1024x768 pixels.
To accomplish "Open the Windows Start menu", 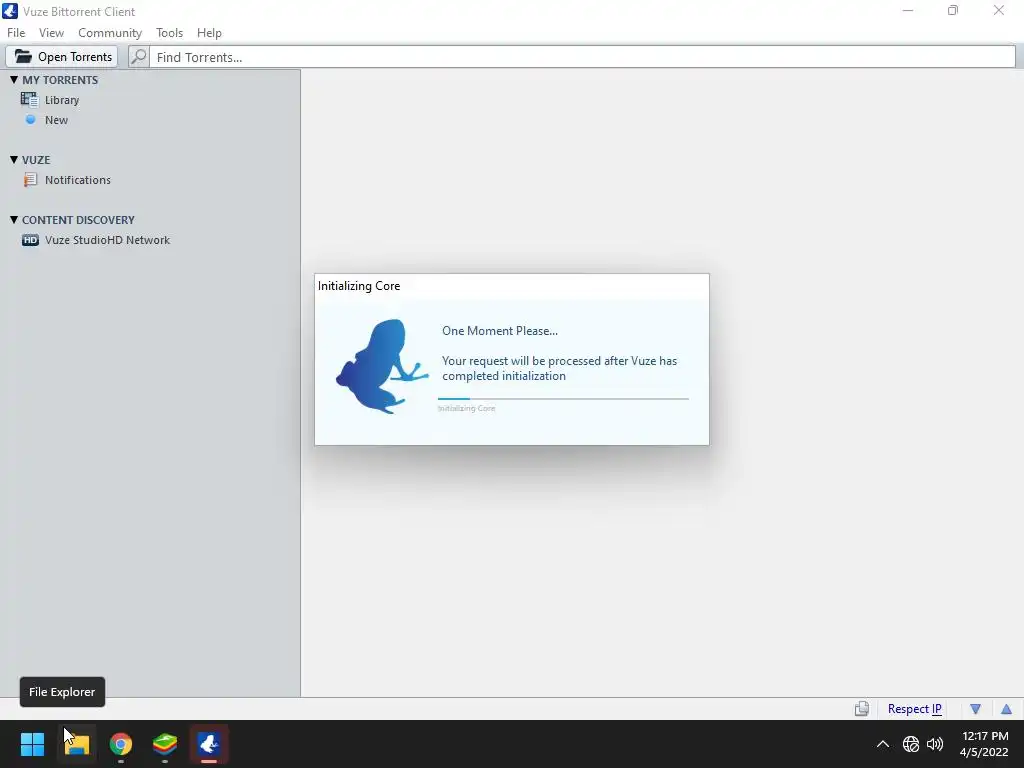I will (32, 744).
